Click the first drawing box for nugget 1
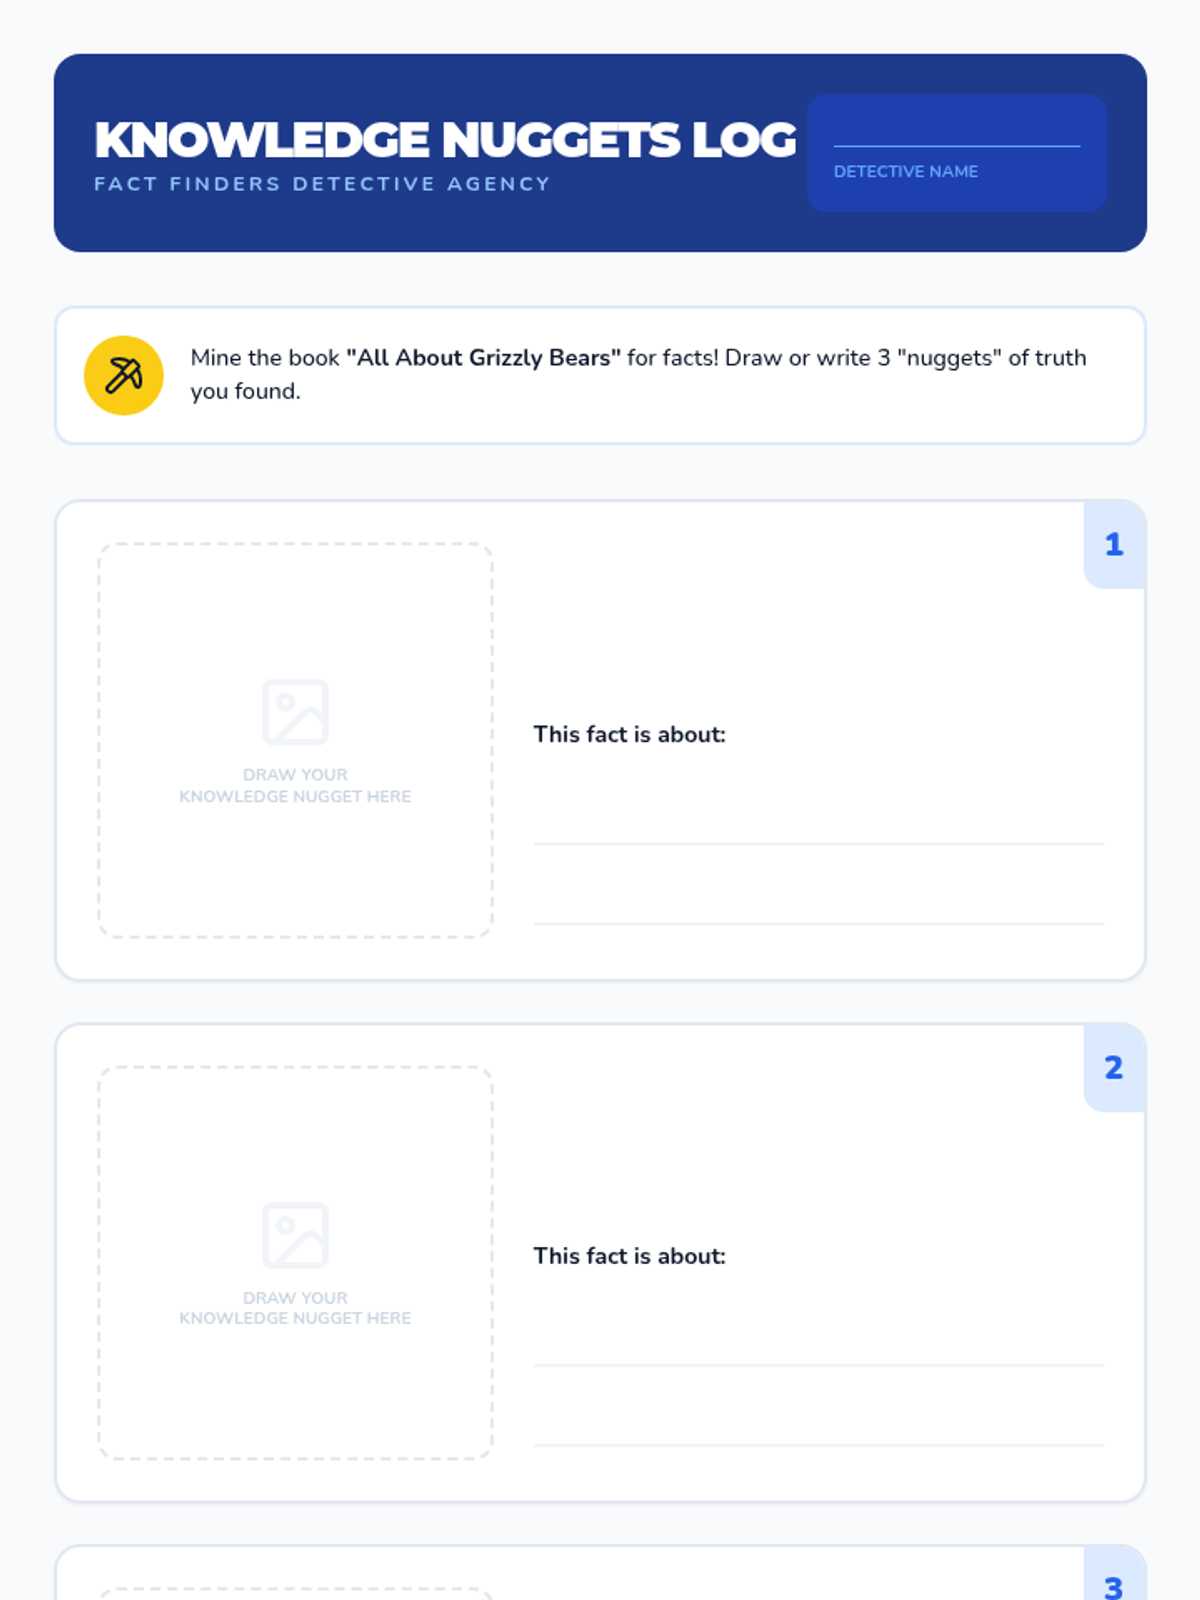Screen dimensions: 1200x1600 [x=295, y=740]
